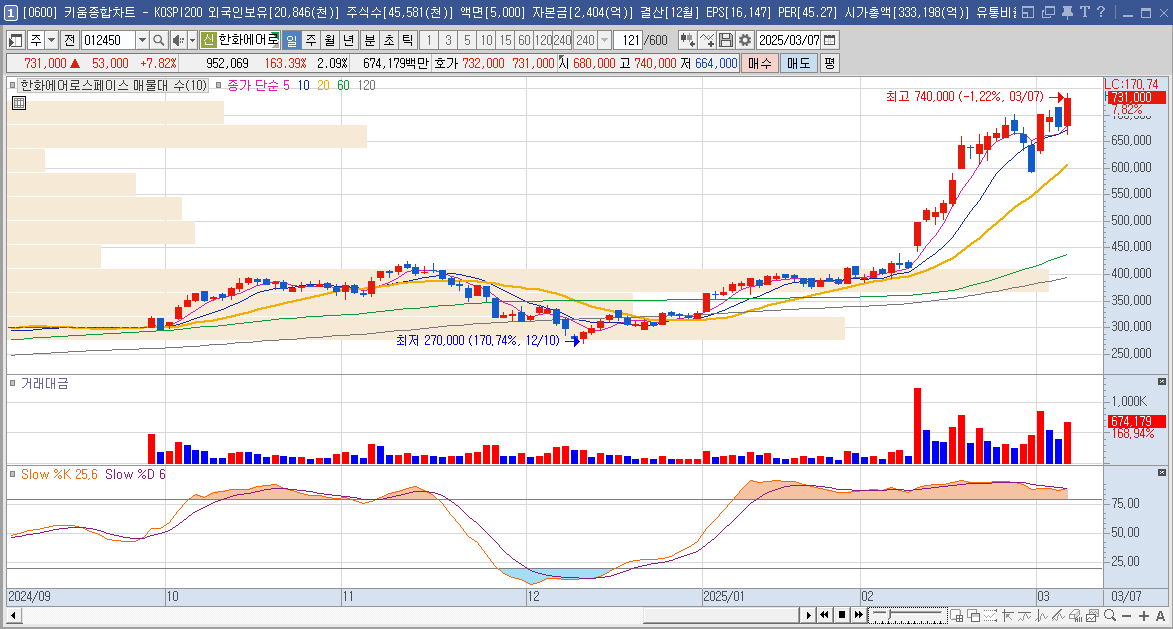Rewind the chart replay

coord(824,615)
